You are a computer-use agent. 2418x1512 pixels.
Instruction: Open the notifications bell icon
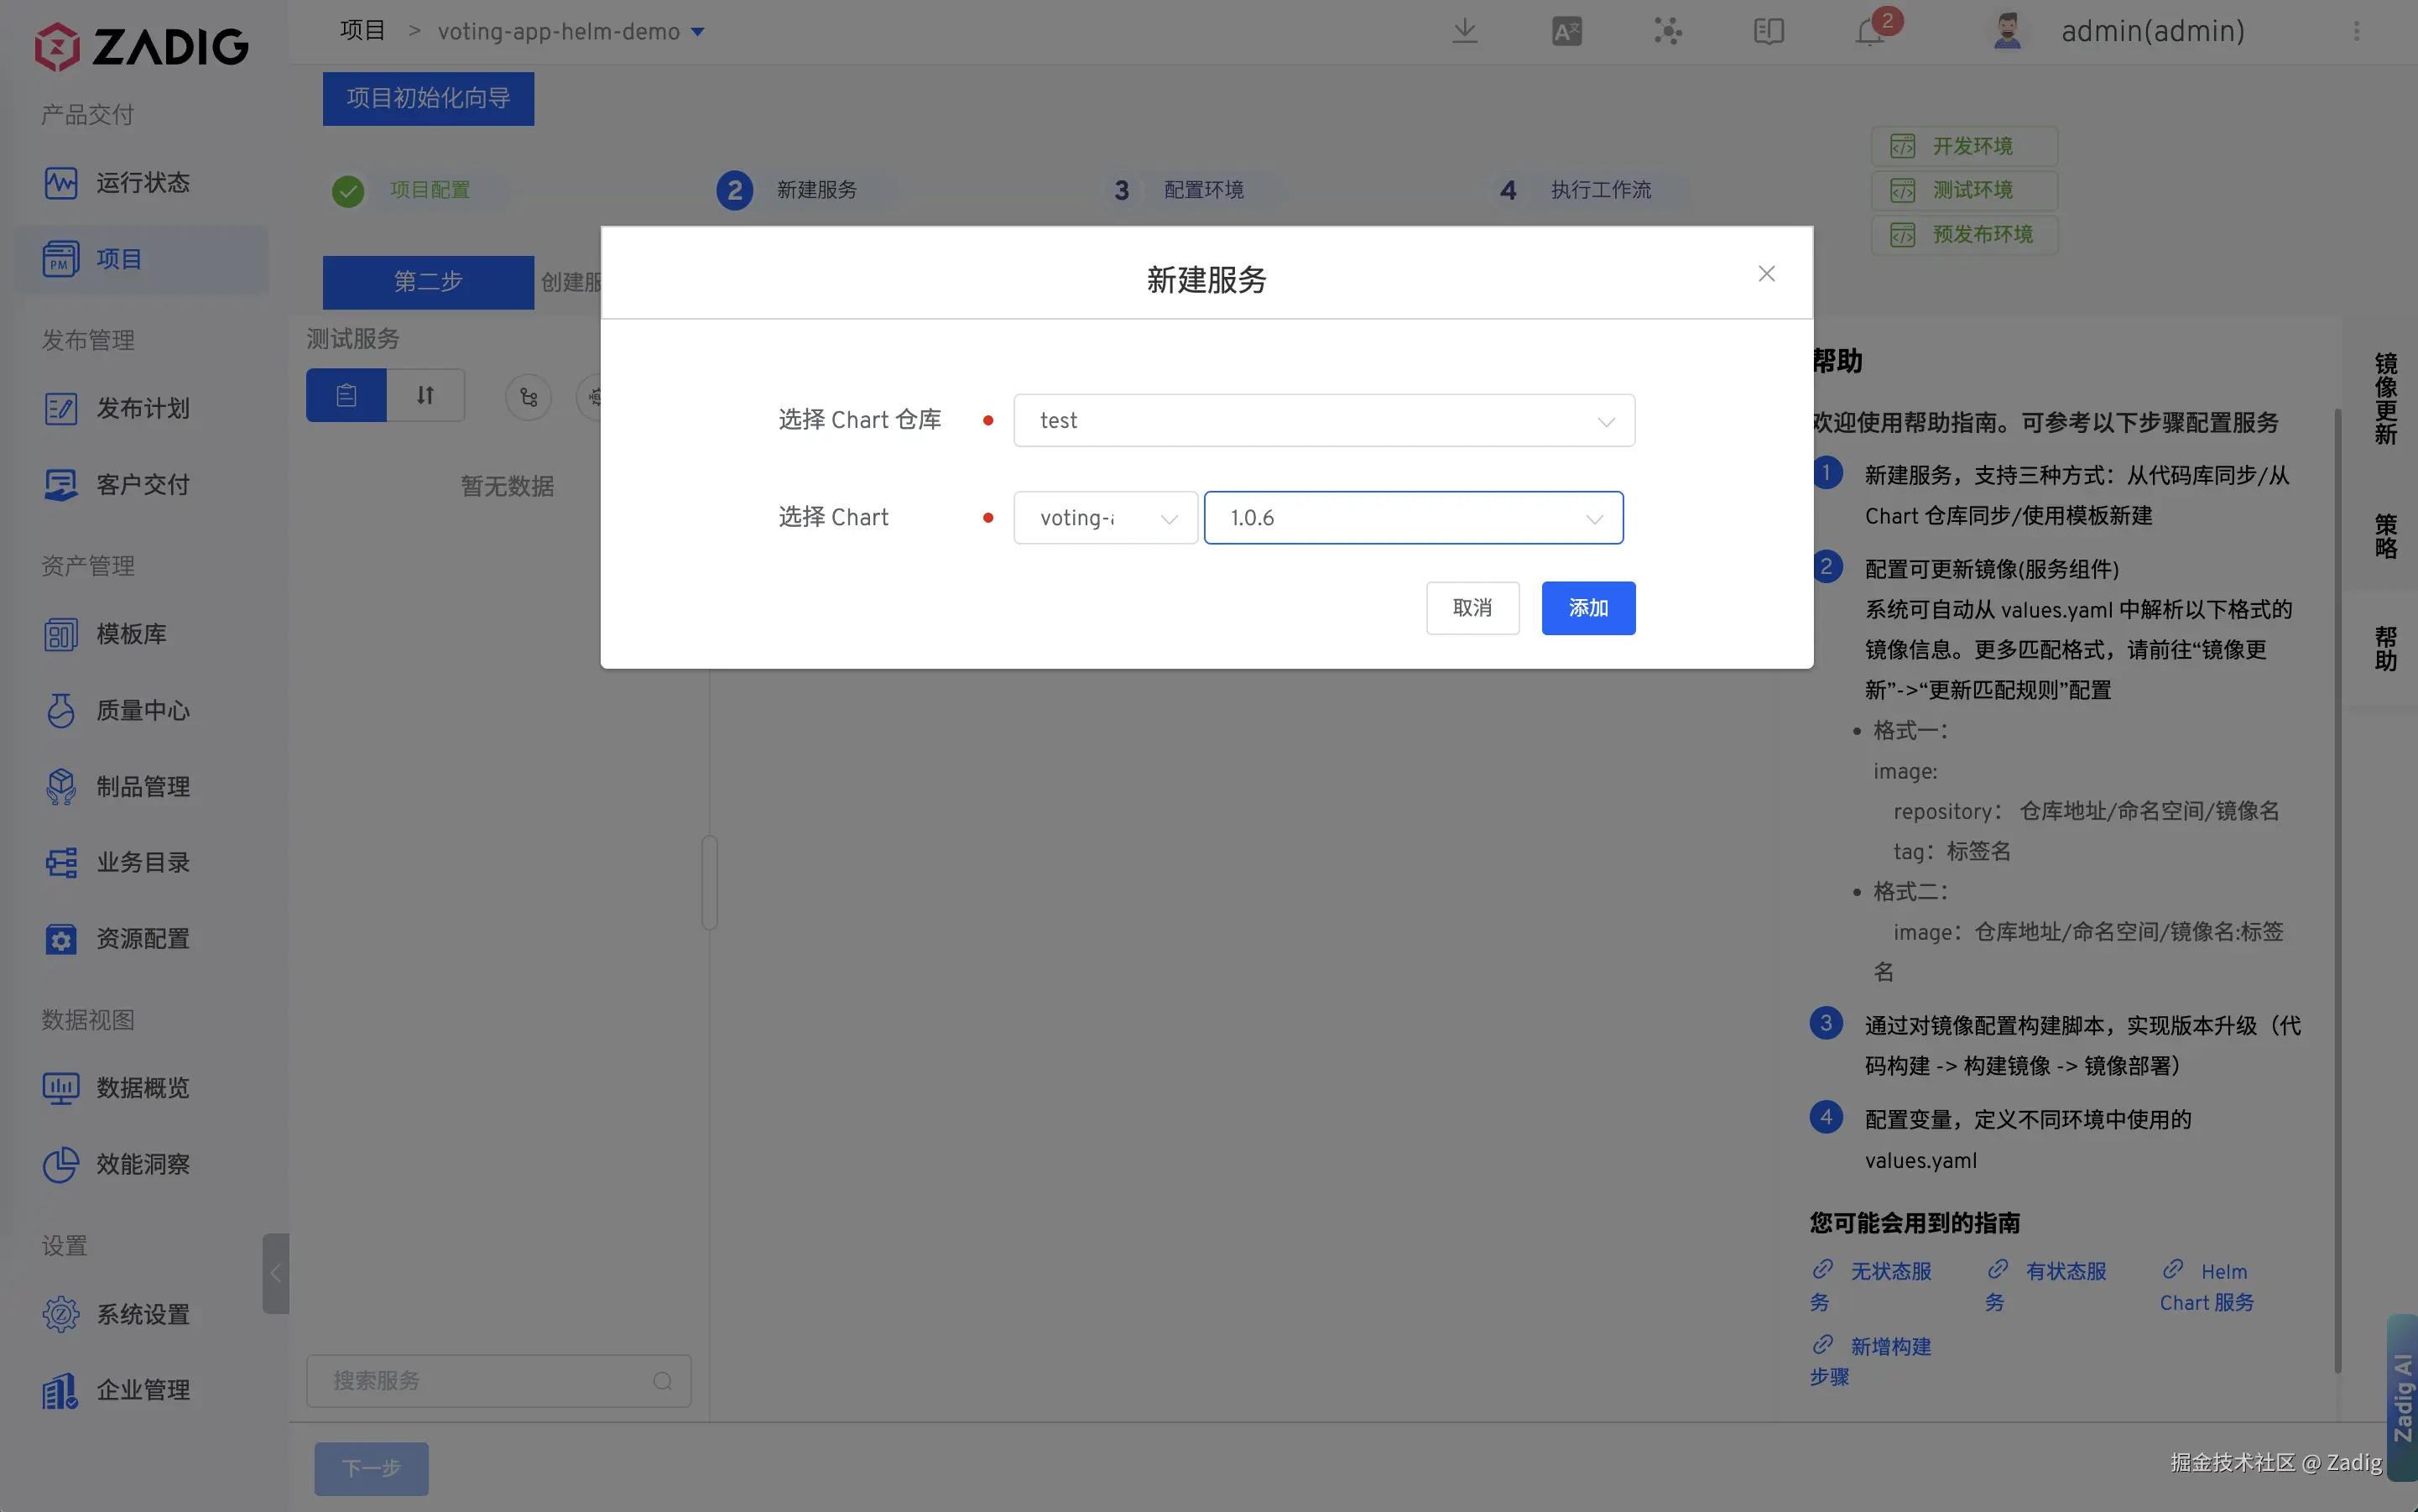point(1869,31)
